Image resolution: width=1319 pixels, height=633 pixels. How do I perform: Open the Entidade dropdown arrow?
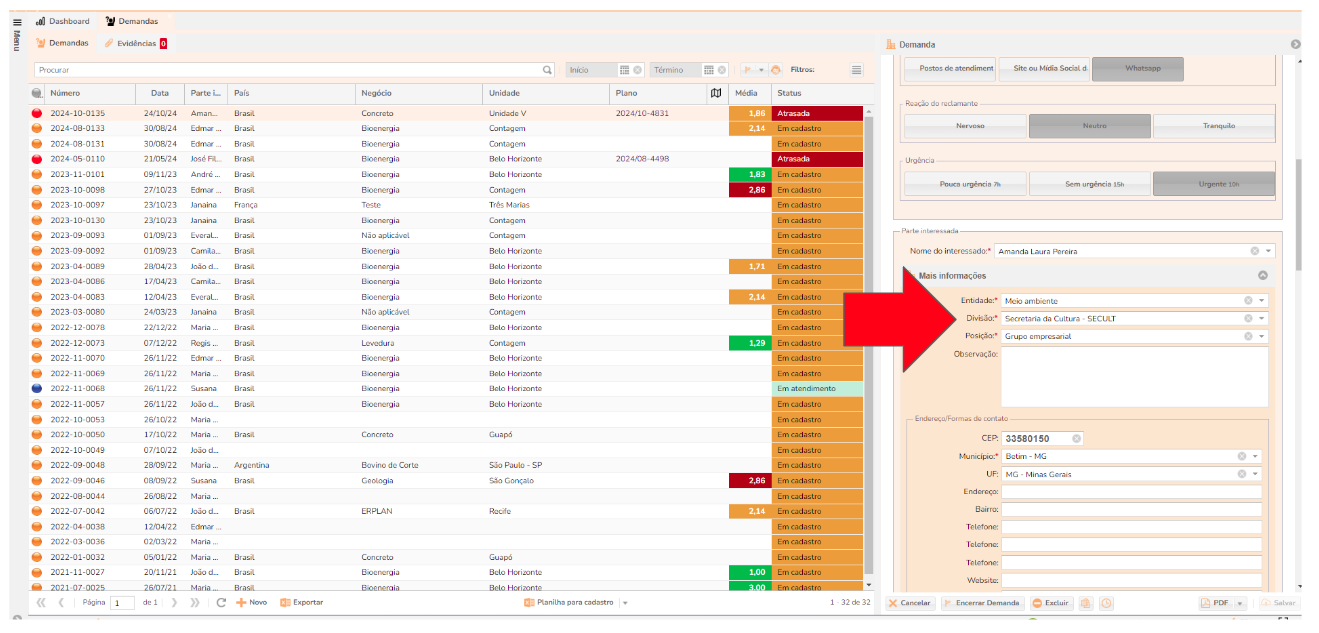point(1261,300)
